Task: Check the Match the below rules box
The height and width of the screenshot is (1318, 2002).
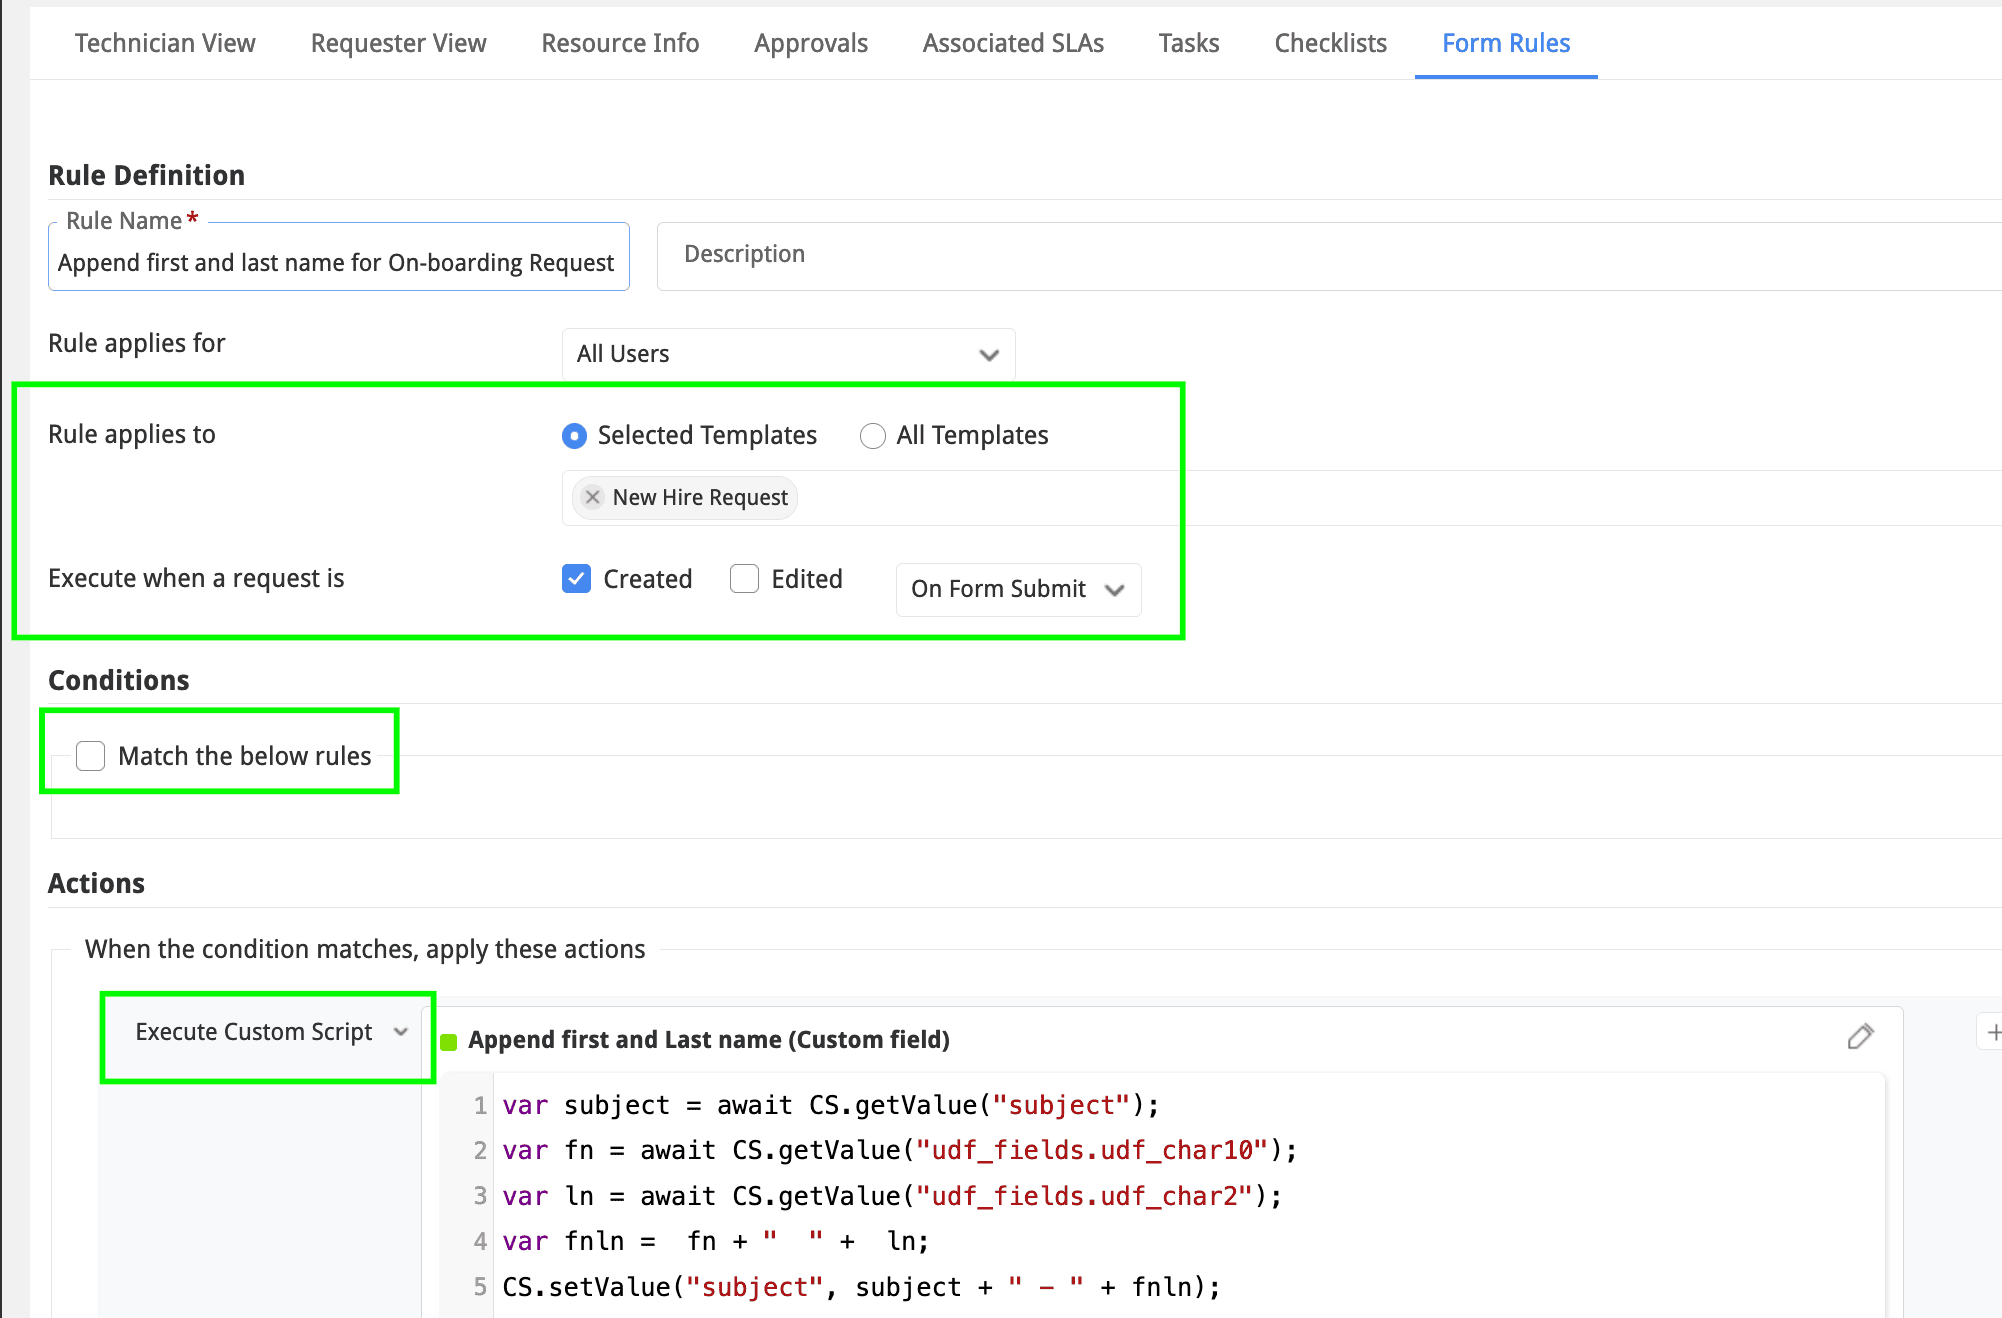Action: coord(91,756)
